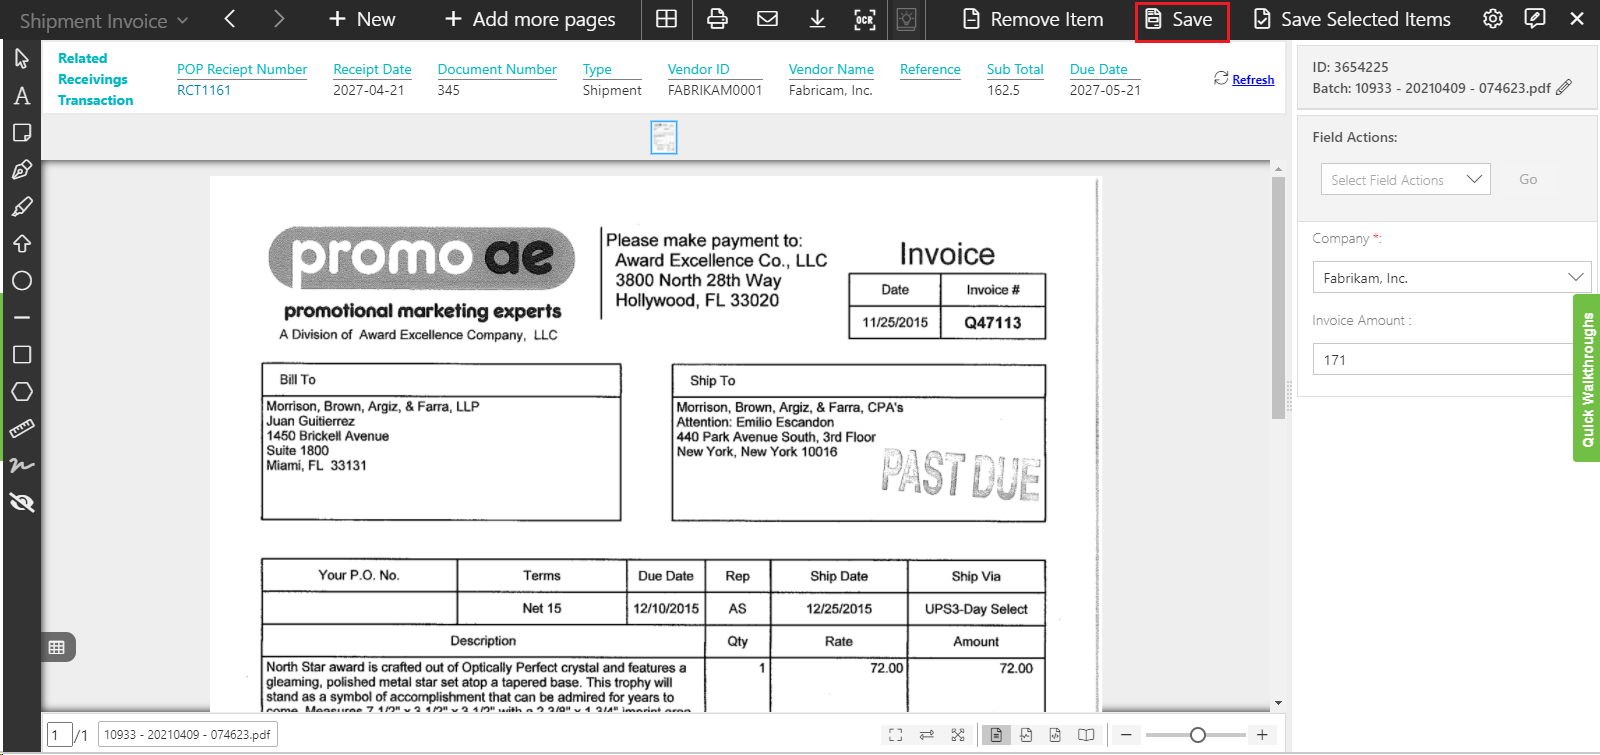
Task: Enable single page document view mode
Action: click(x=995, y=735)
